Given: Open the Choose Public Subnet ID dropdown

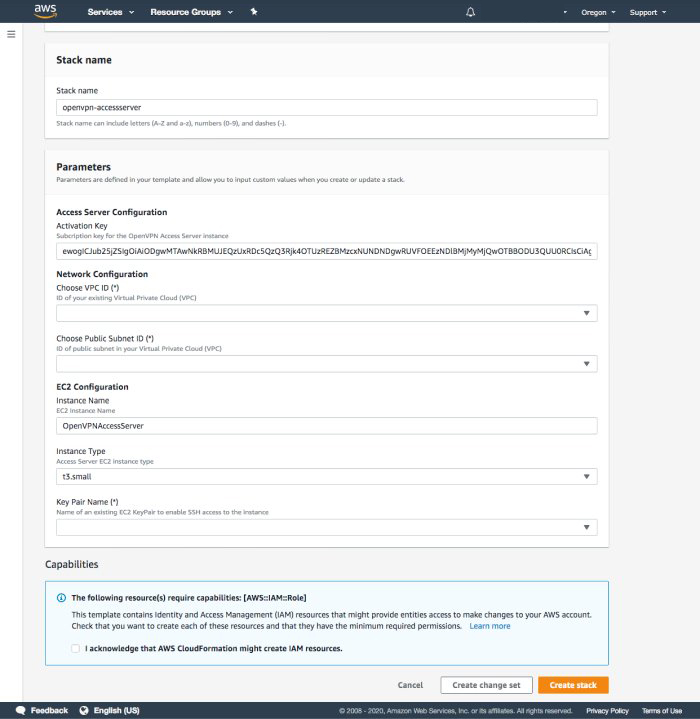Looking at the screenshot, I should (327, 364).
